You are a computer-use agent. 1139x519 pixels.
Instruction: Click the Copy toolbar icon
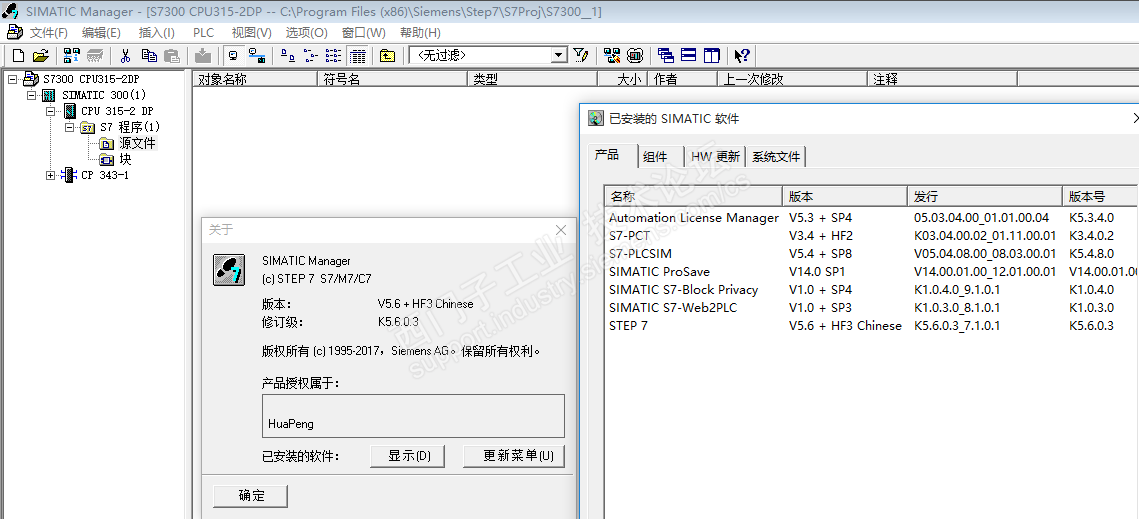(x=150, y=55)
